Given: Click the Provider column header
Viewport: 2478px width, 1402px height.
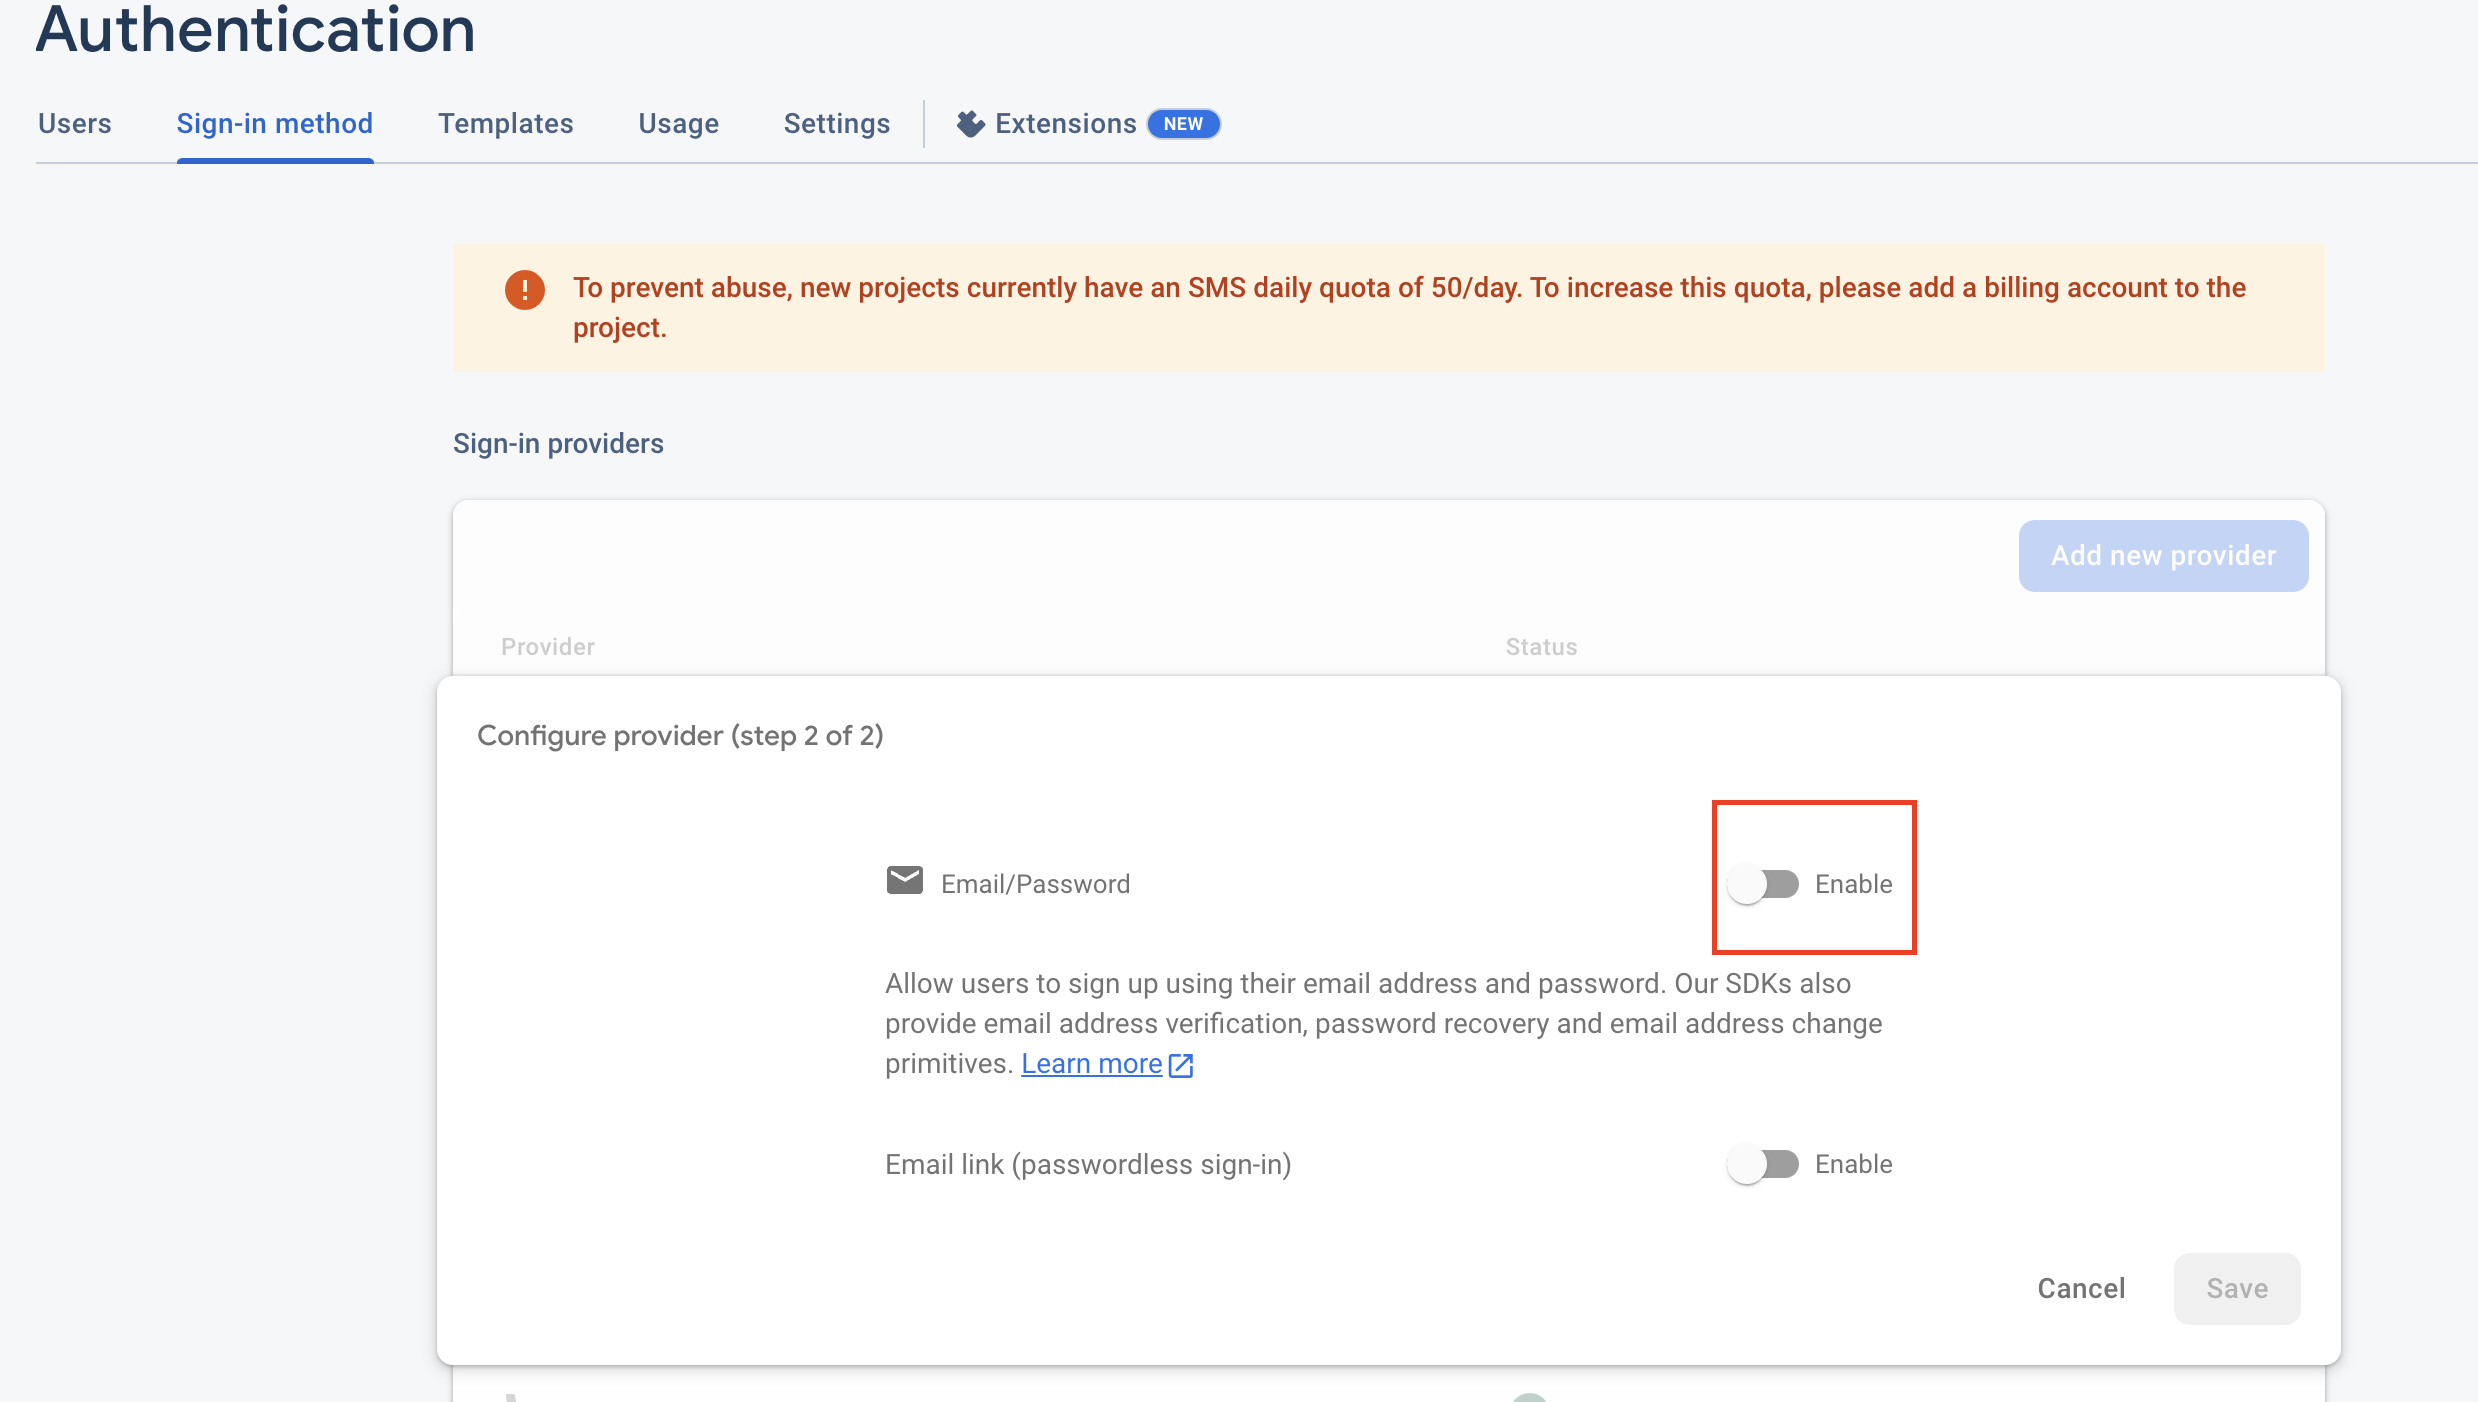Looking at the screenshot, I should [x=548, y=647].
